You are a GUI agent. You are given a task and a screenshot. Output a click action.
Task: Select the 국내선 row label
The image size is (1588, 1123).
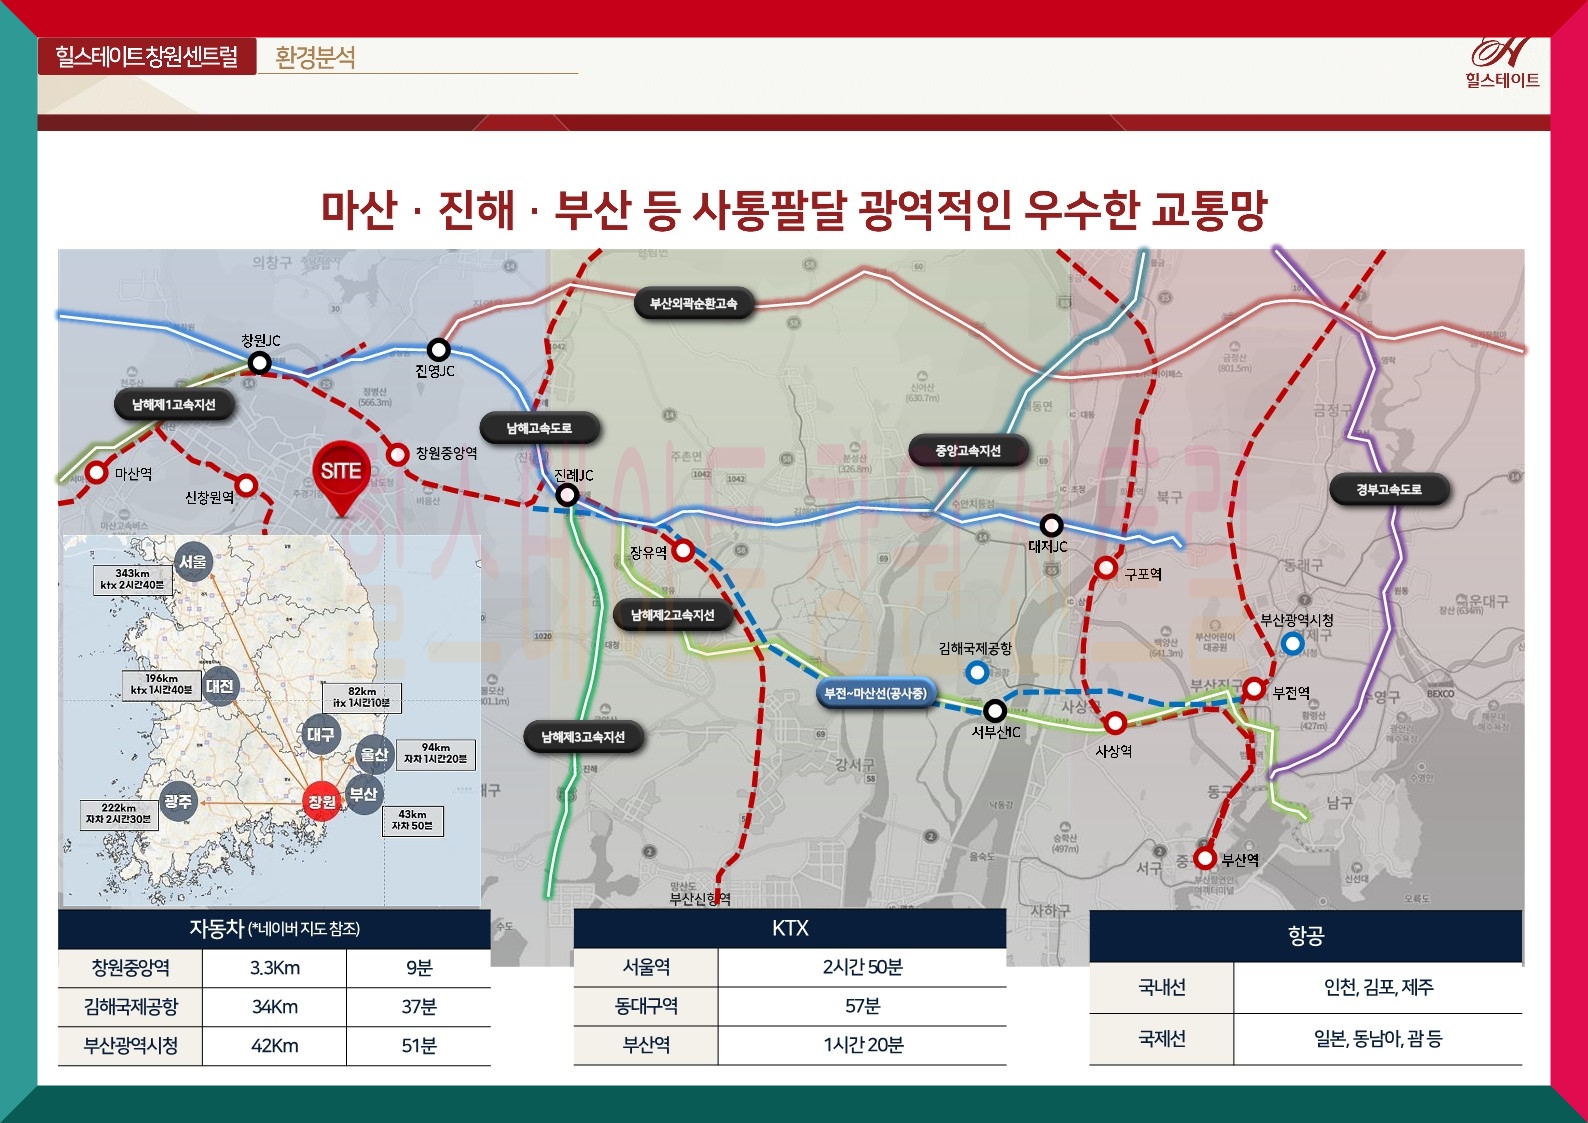[x=1162, y=988]
